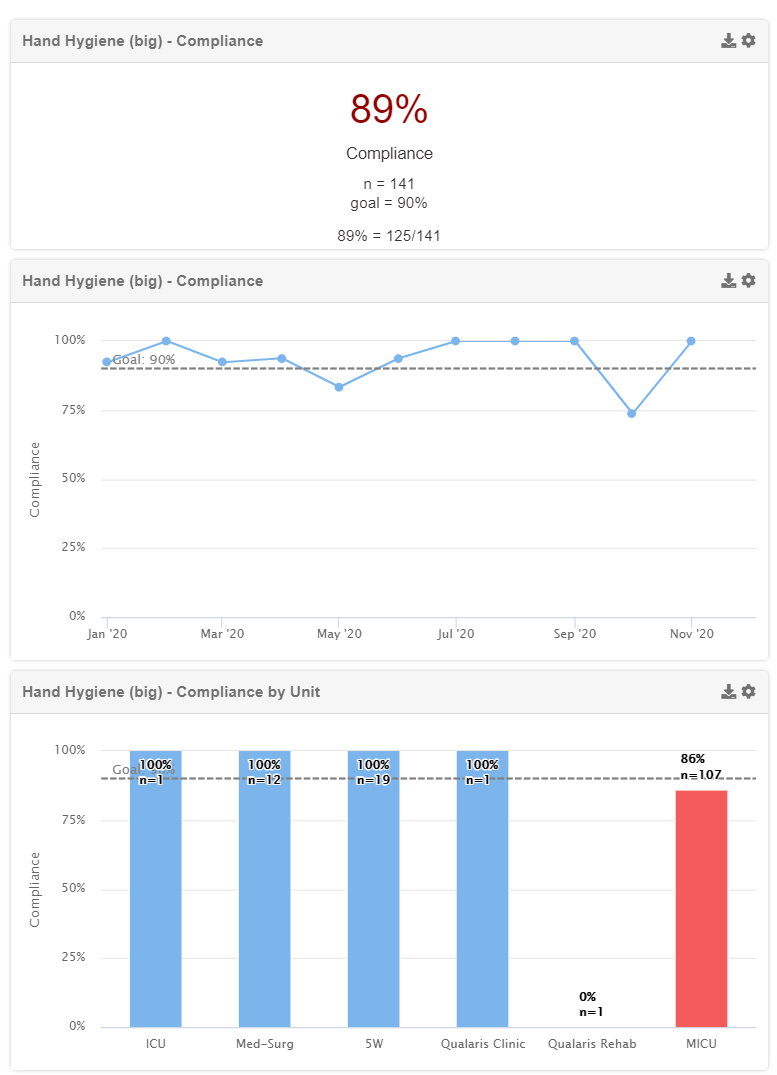
Task: Open settings gear on Compliance line chart
Action: (748, 281)
